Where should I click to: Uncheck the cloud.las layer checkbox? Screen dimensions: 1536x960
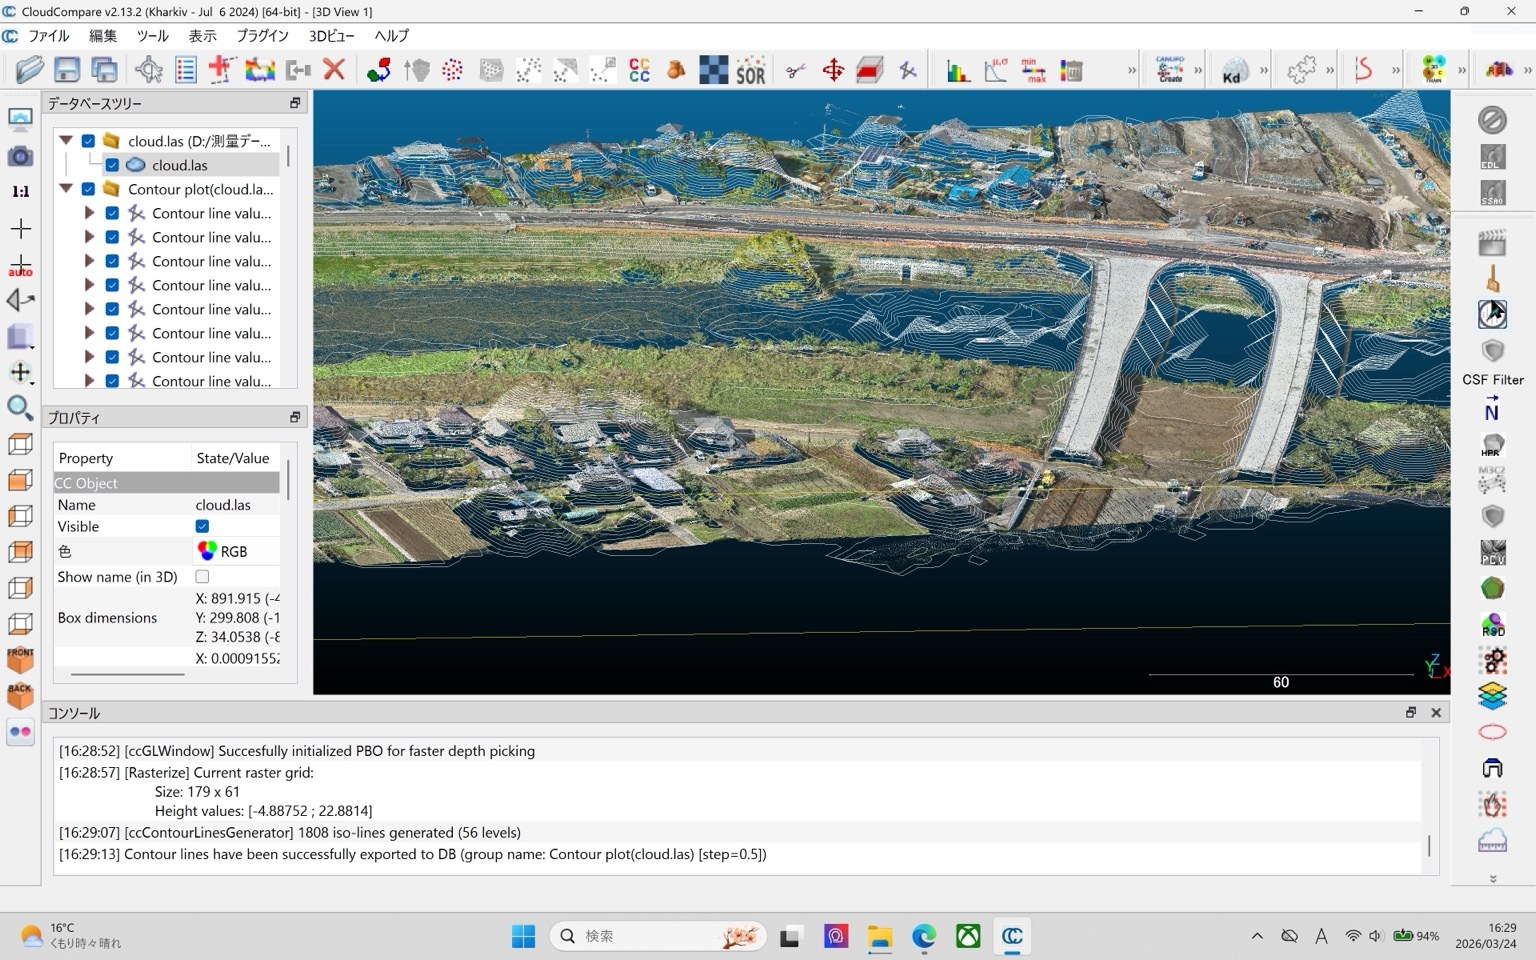[x=112, y=165]
